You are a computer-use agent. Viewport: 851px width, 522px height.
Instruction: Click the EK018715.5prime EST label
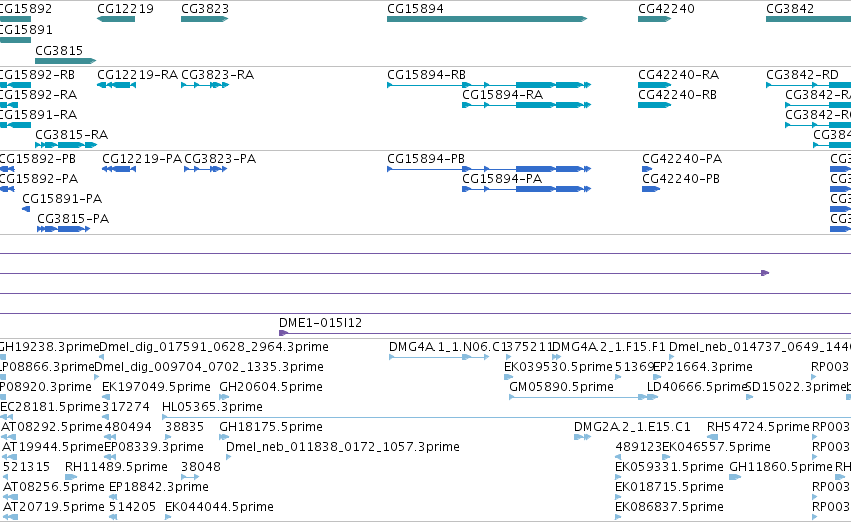[669, 487]
